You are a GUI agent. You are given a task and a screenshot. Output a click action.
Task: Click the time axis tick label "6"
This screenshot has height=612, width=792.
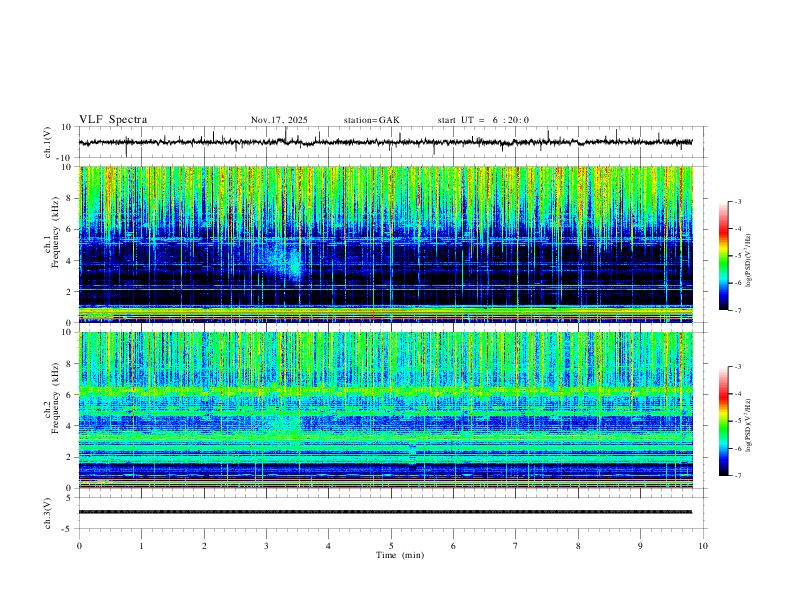pyautogui.click(x=453, y=546)
